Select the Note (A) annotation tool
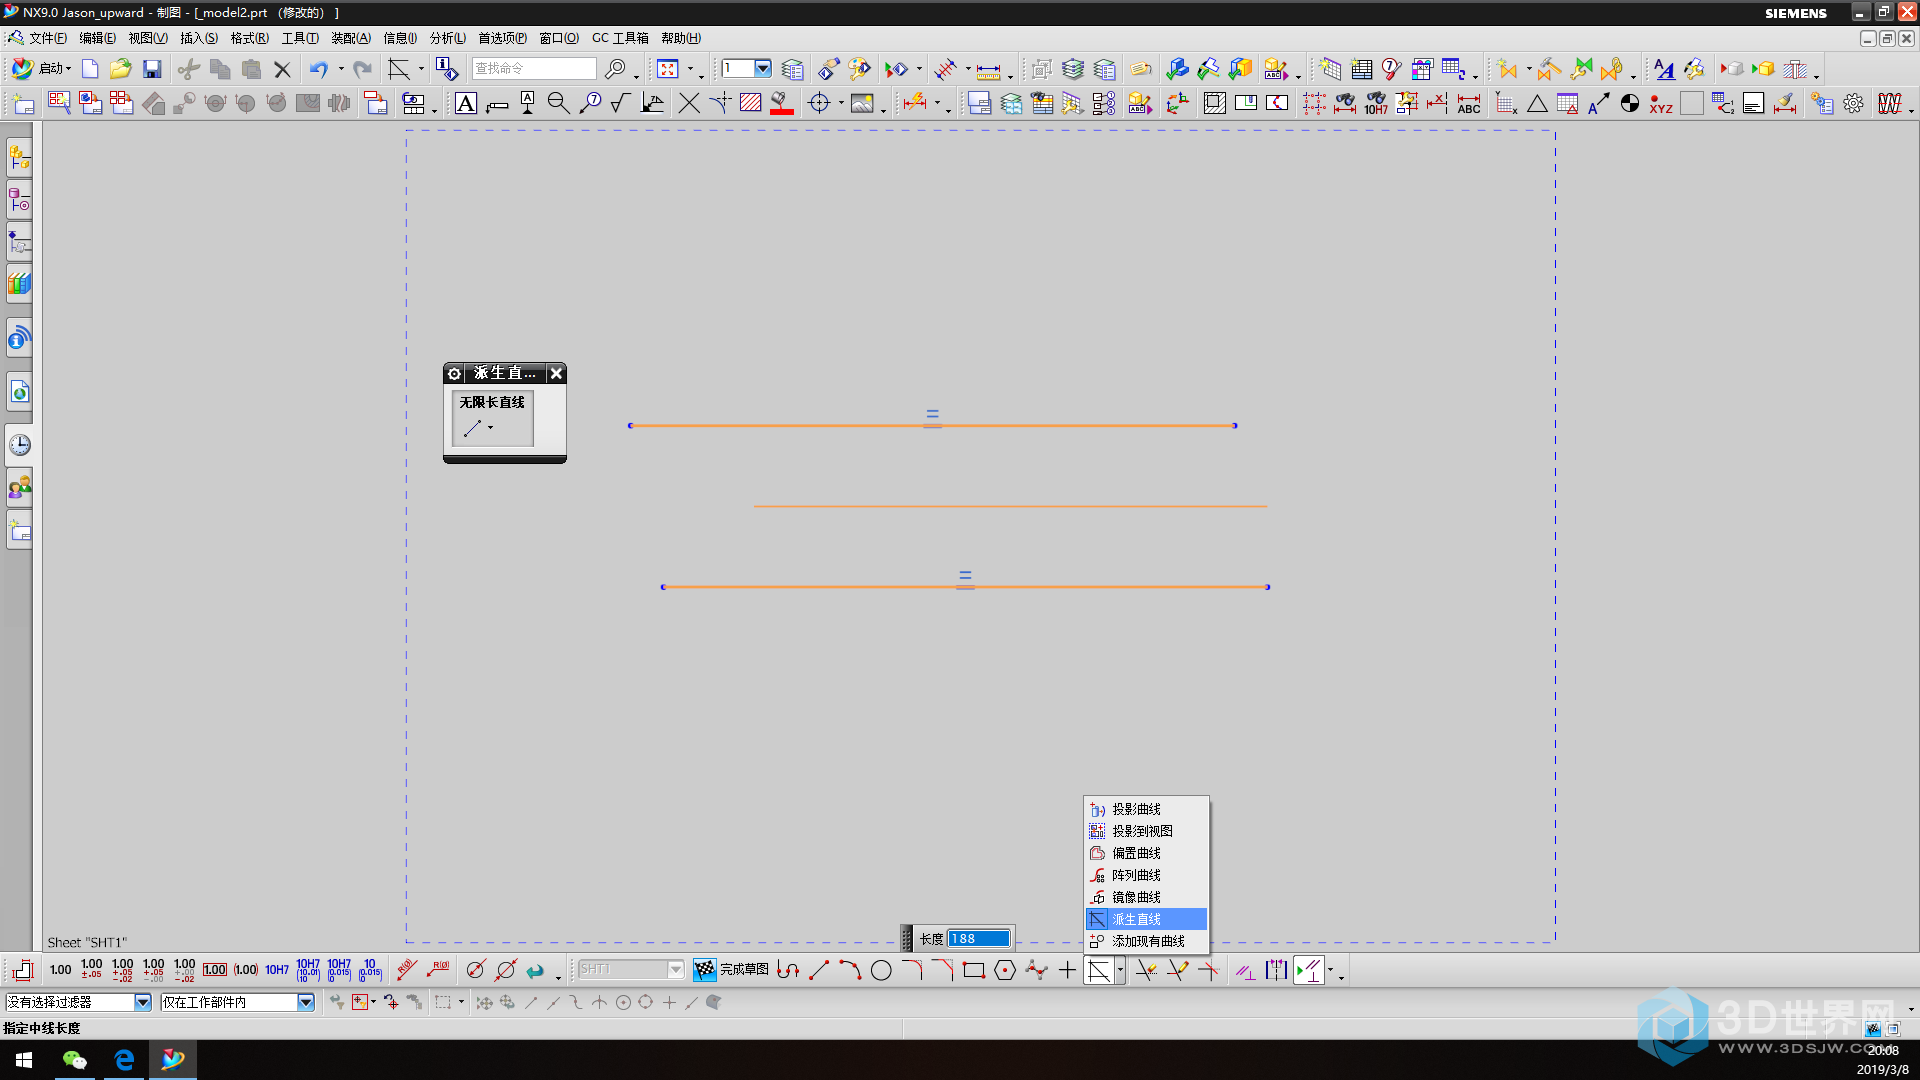Viewport: 1920px width, 1080px height. (x=466, y=104)
